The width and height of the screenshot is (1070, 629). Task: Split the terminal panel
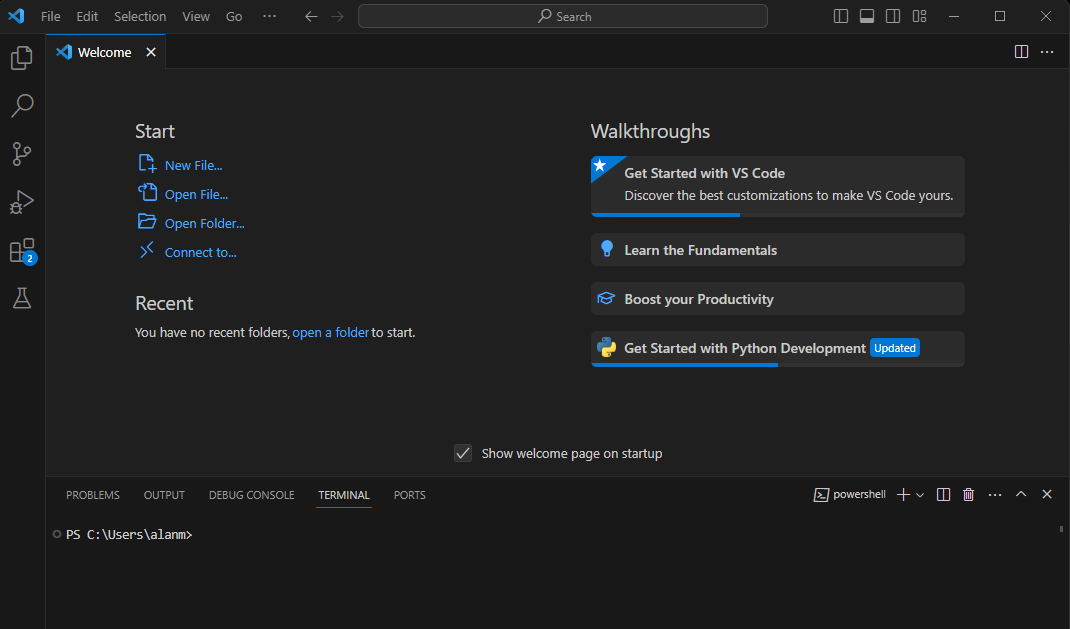(x=943, y=495)
